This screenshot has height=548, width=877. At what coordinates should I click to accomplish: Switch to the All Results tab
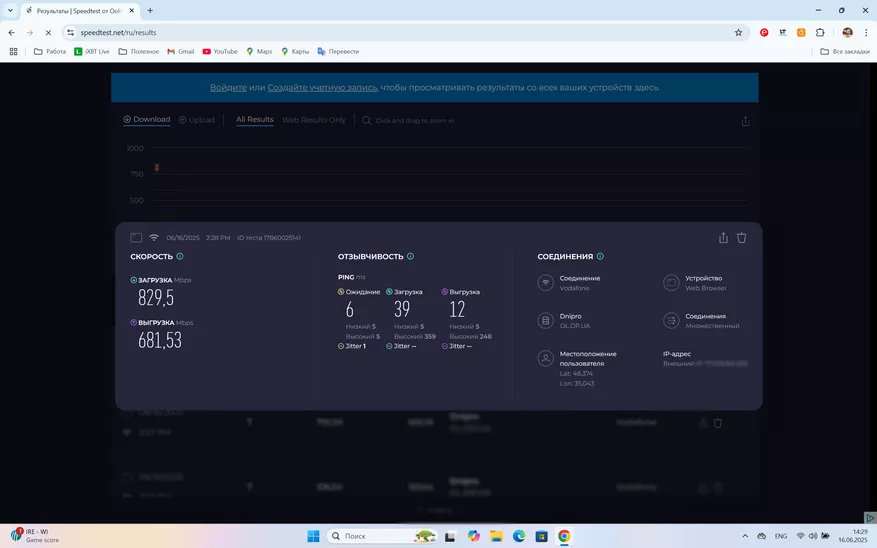pos(254,120)
